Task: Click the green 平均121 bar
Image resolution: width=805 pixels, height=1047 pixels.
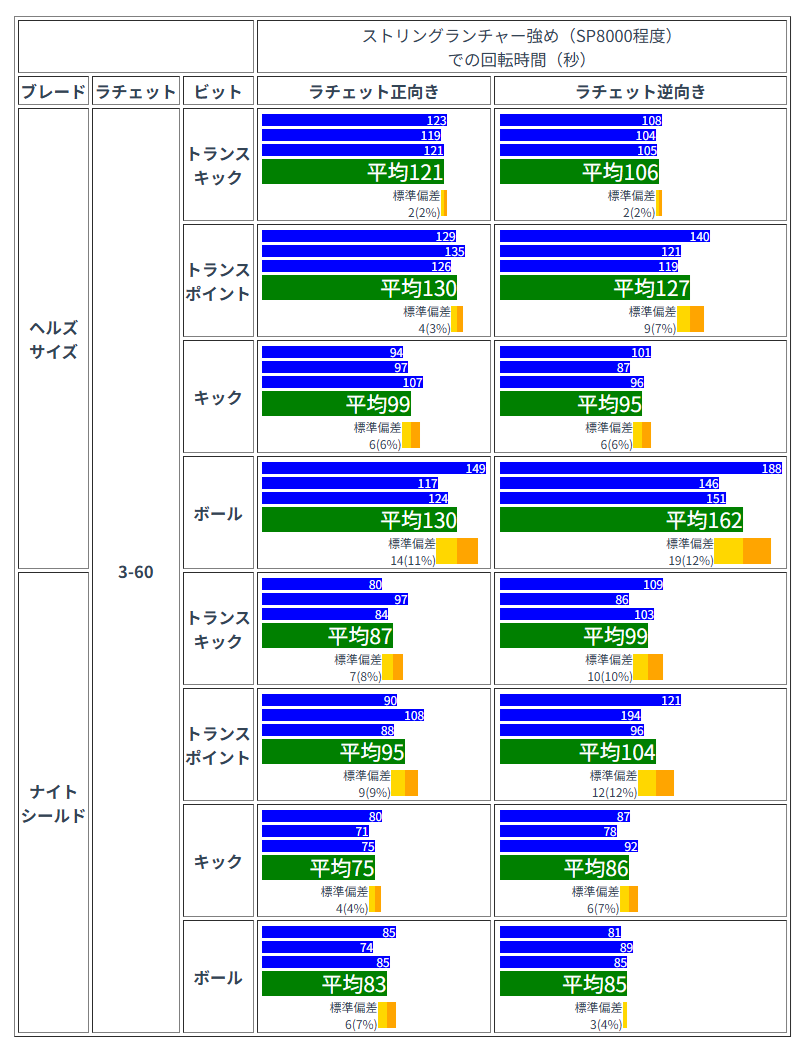Action: (354, 172)
